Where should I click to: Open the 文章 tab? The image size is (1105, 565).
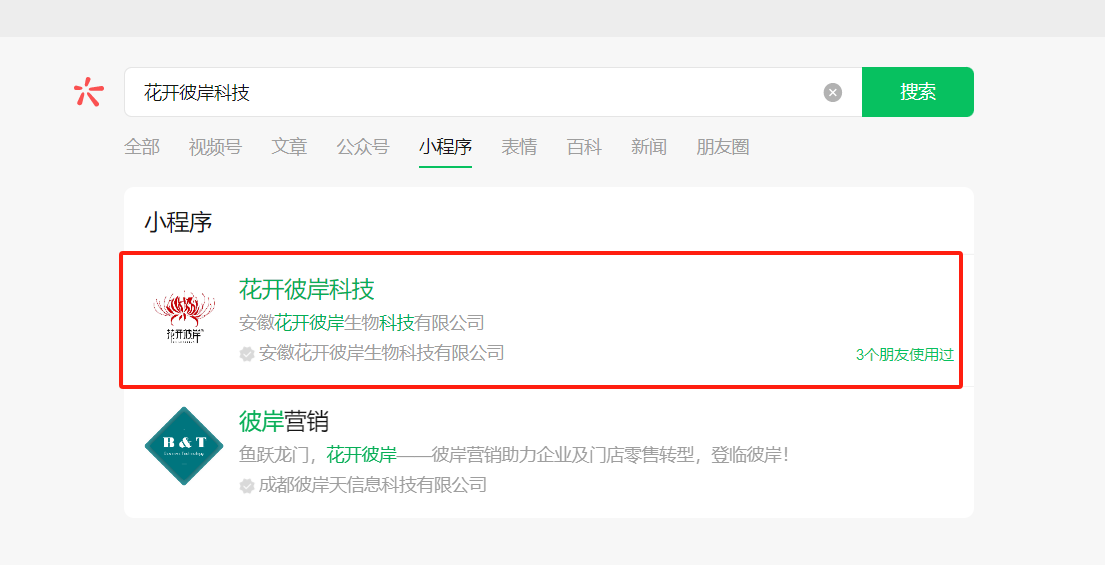pyautogui.click(x=289, y=147)
